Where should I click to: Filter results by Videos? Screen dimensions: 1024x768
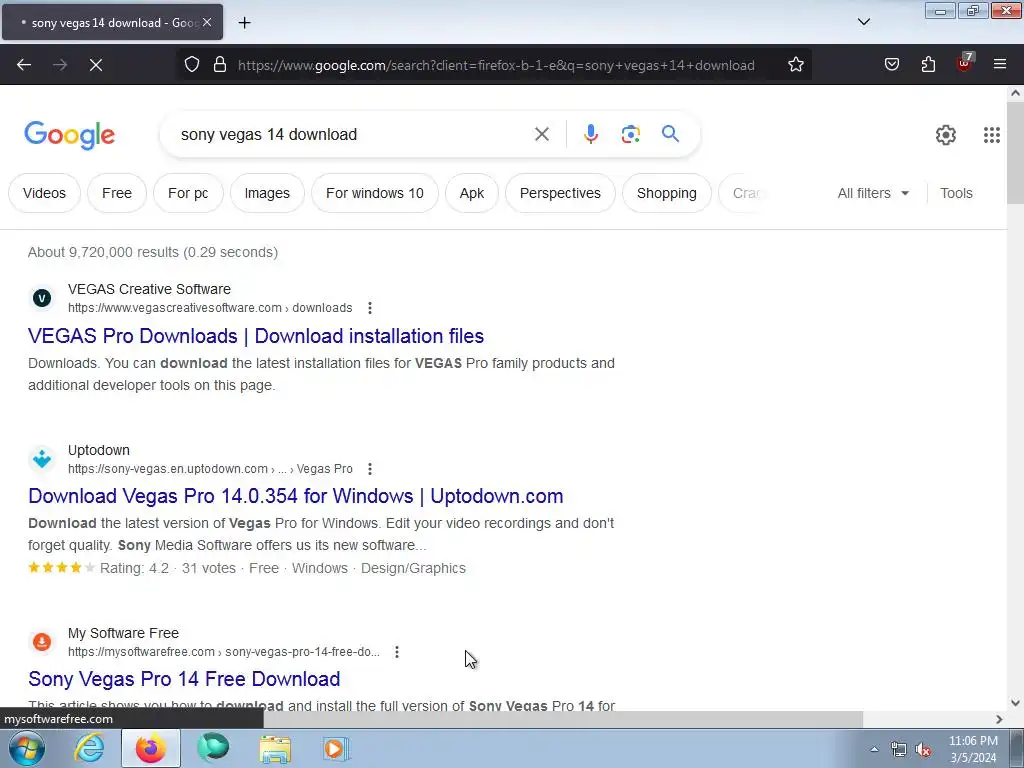pos(44,193)
